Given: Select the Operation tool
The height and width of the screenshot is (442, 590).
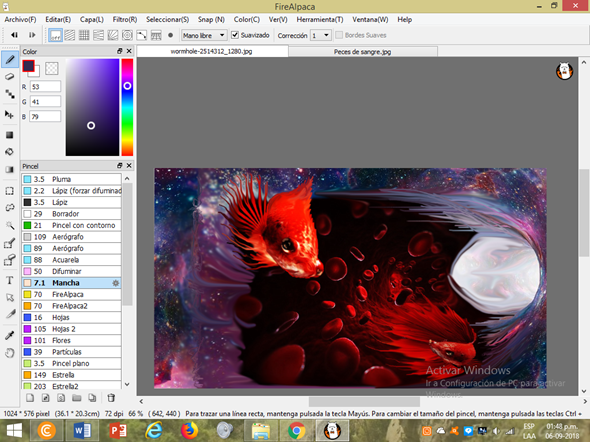Looking at the screenshot, I should point(10,298).
